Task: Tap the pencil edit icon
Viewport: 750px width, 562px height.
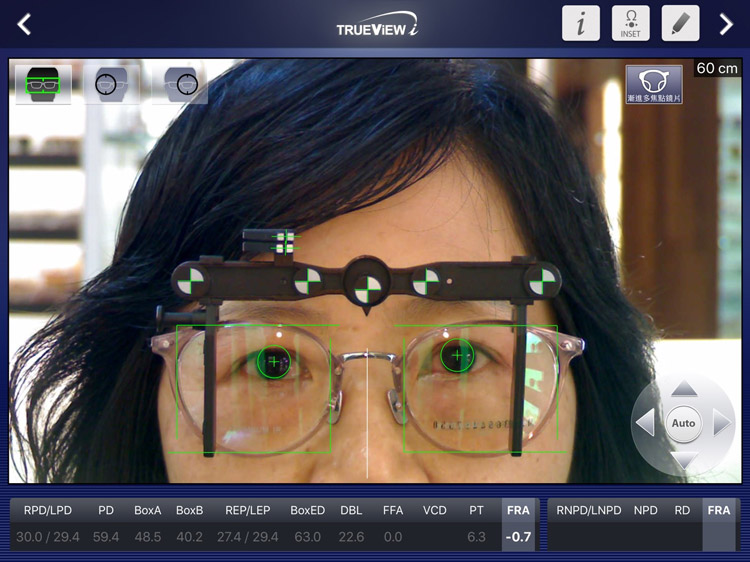Action: point(680,24)
